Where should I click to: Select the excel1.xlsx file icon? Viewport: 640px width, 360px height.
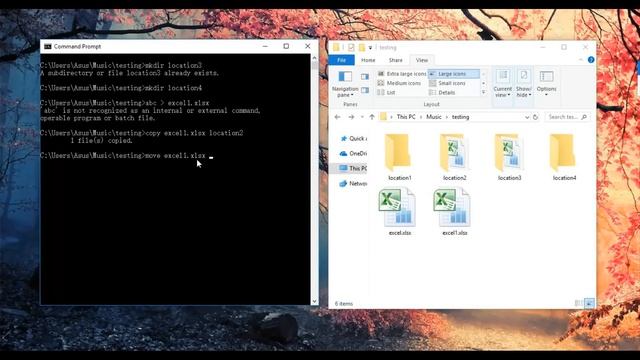point(452,207)
